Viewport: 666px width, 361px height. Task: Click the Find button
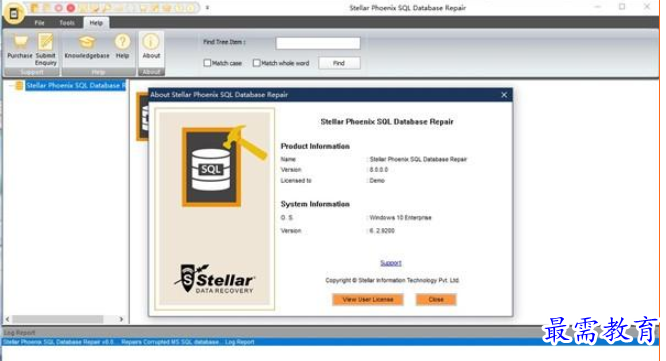[x=339, y=63]
